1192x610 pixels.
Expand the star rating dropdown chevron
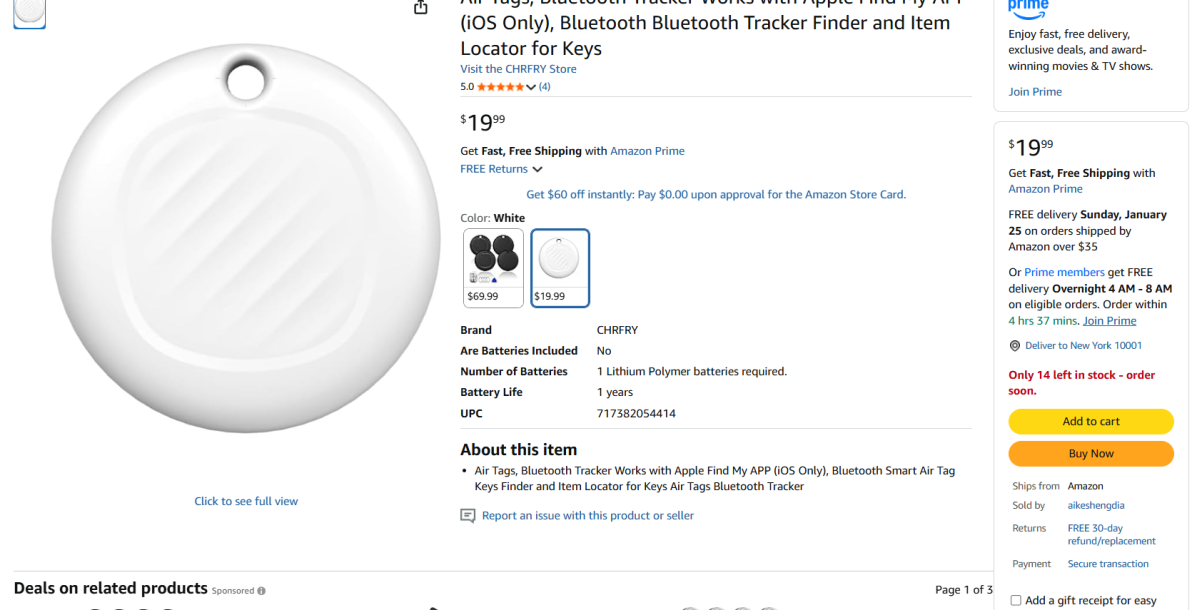pyautogui.click(x=531, y=88)
